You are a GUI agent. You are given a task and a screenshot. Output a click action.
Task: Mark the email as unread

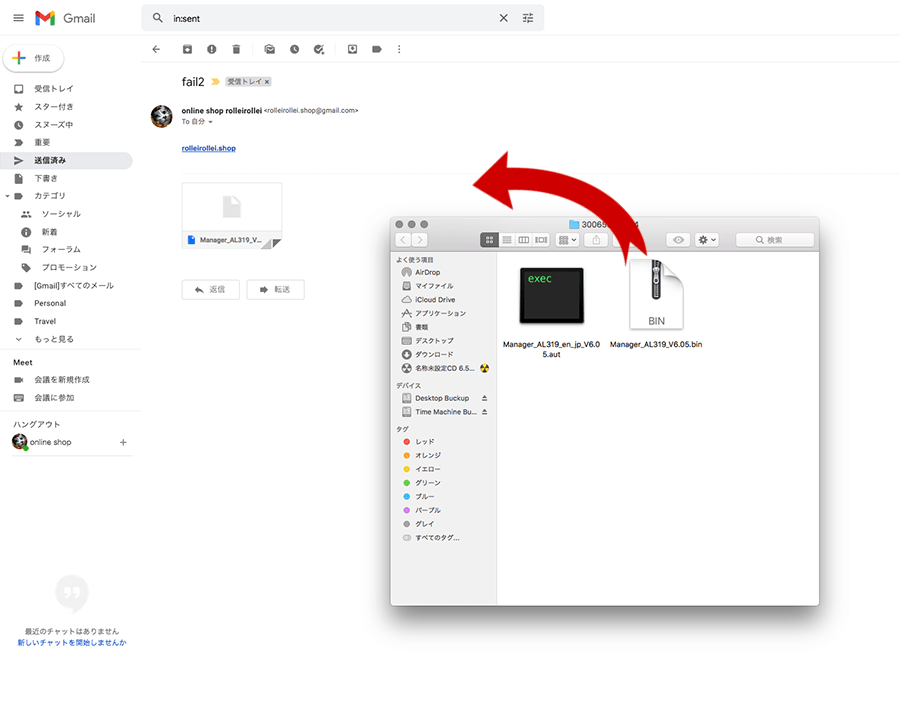tap(270, 49)
